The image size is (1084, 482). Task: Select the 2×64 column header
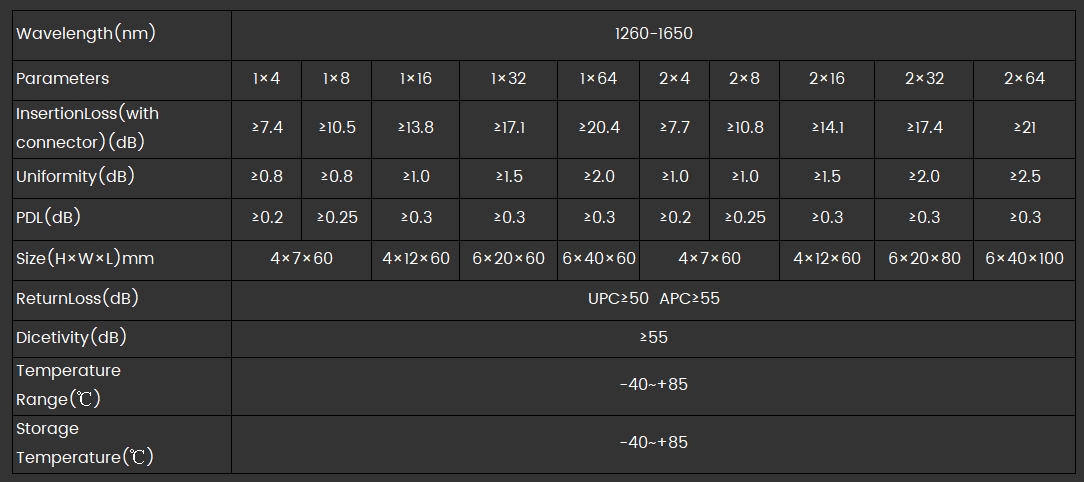1024,79
